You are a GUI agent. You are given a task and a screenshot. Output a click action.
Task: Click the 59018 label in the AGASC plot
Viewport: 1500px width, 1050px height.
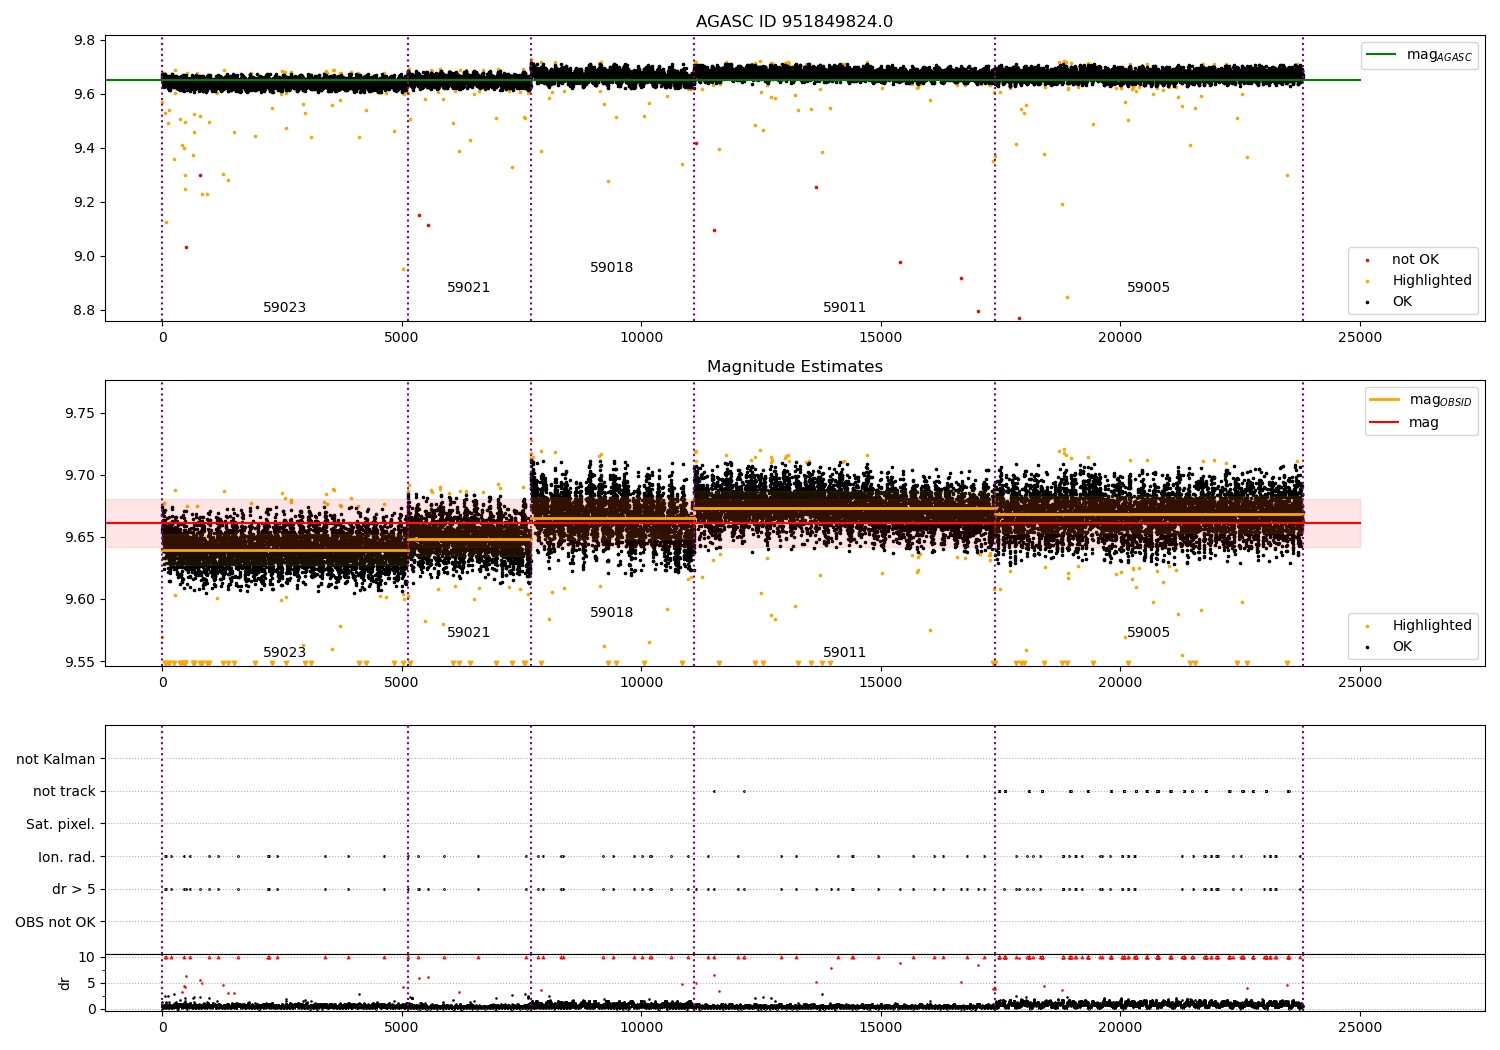click(x=611, y=268)
